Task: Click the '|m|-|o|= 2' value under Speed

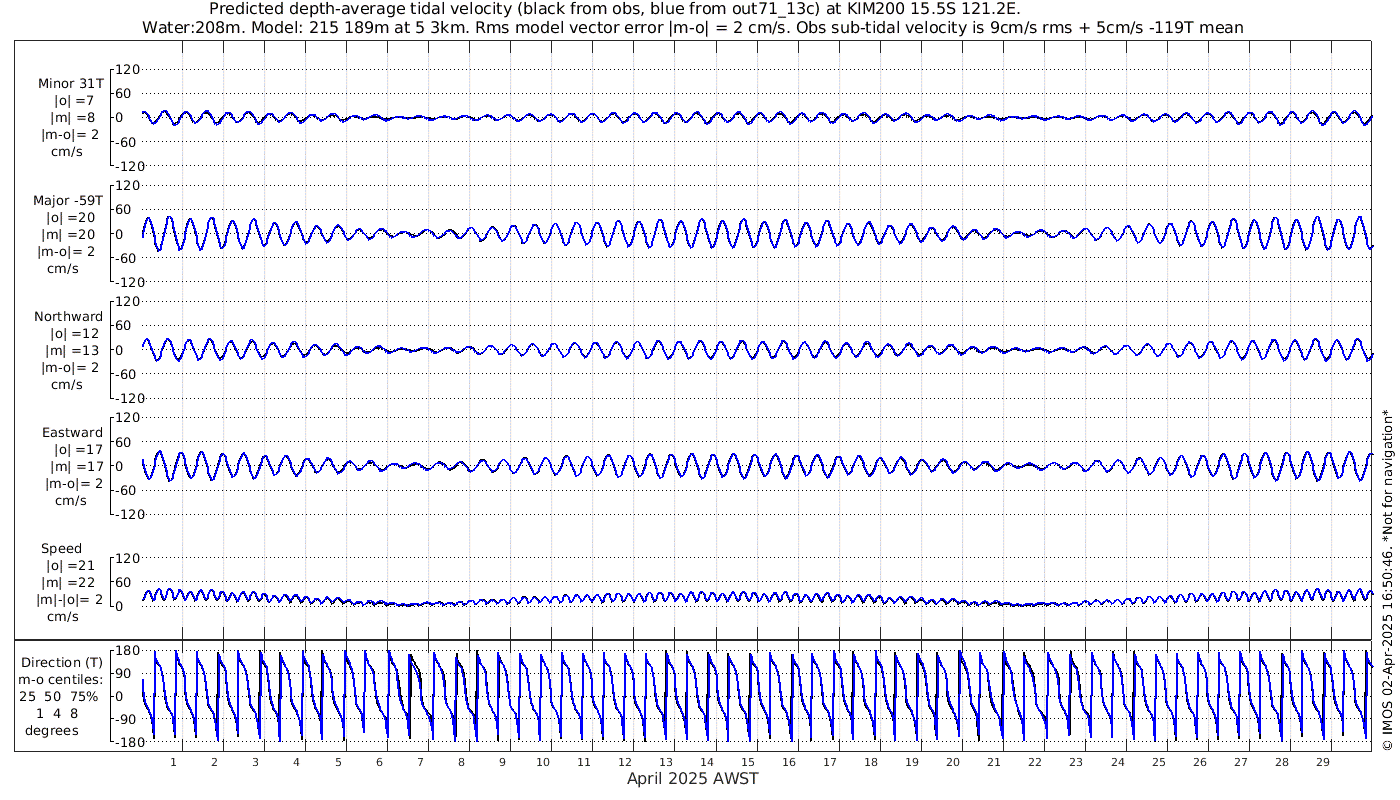Action: click(70, 599)
